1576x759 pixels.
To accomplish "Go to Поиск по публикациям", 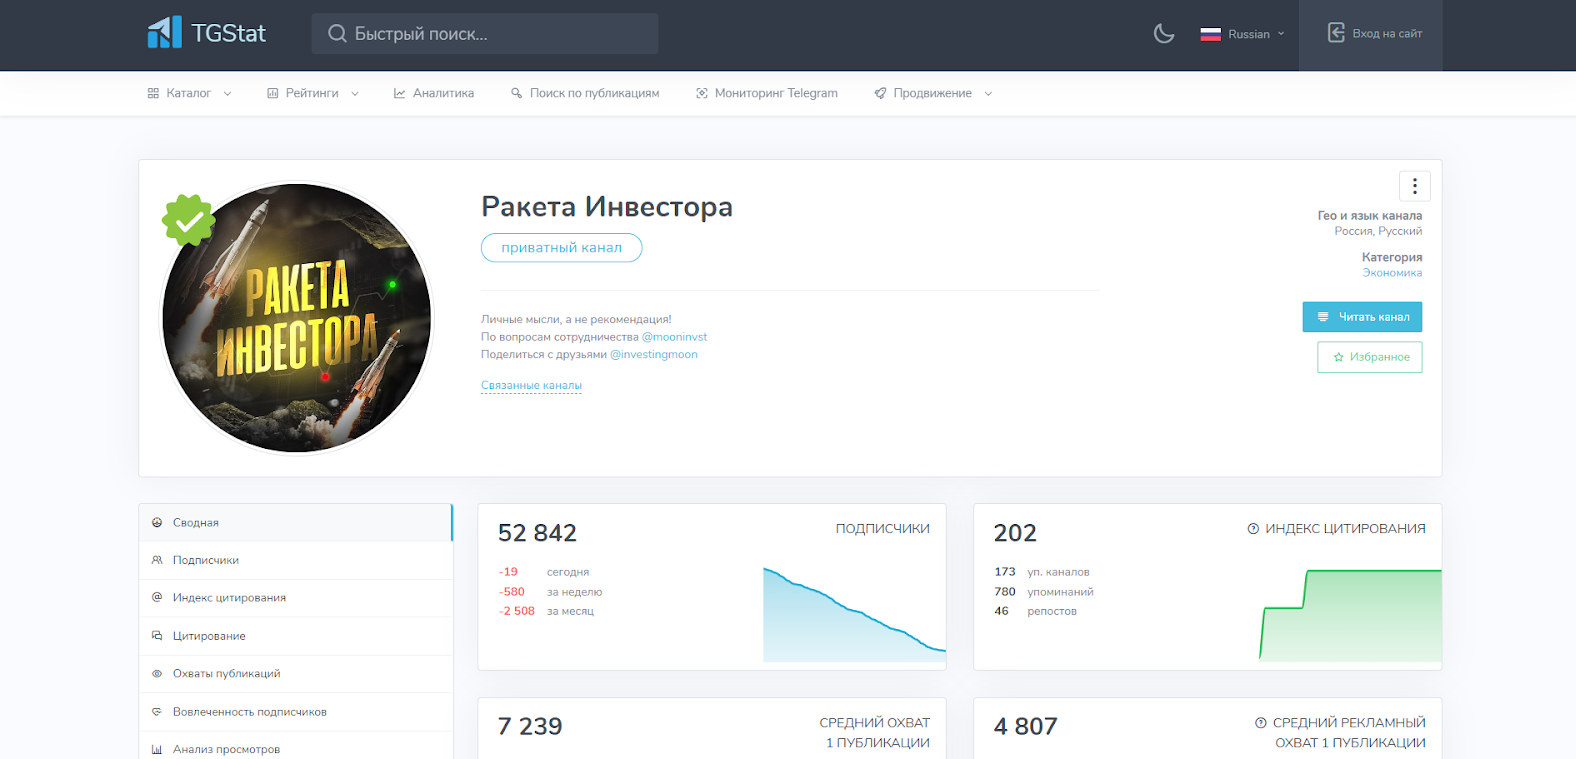I will [x=585, y=93].
